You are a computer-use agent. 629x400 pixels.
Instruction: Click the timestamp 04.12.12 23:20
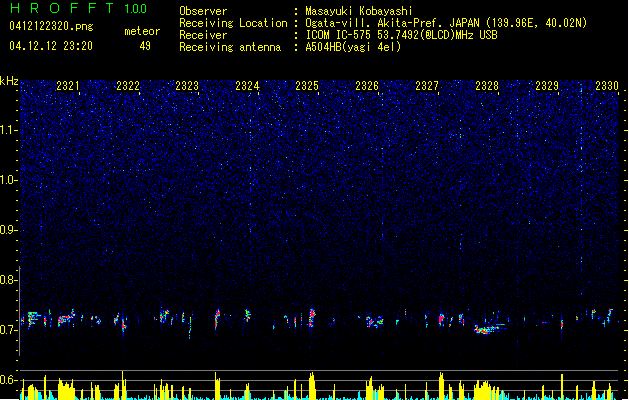(51, 46)
